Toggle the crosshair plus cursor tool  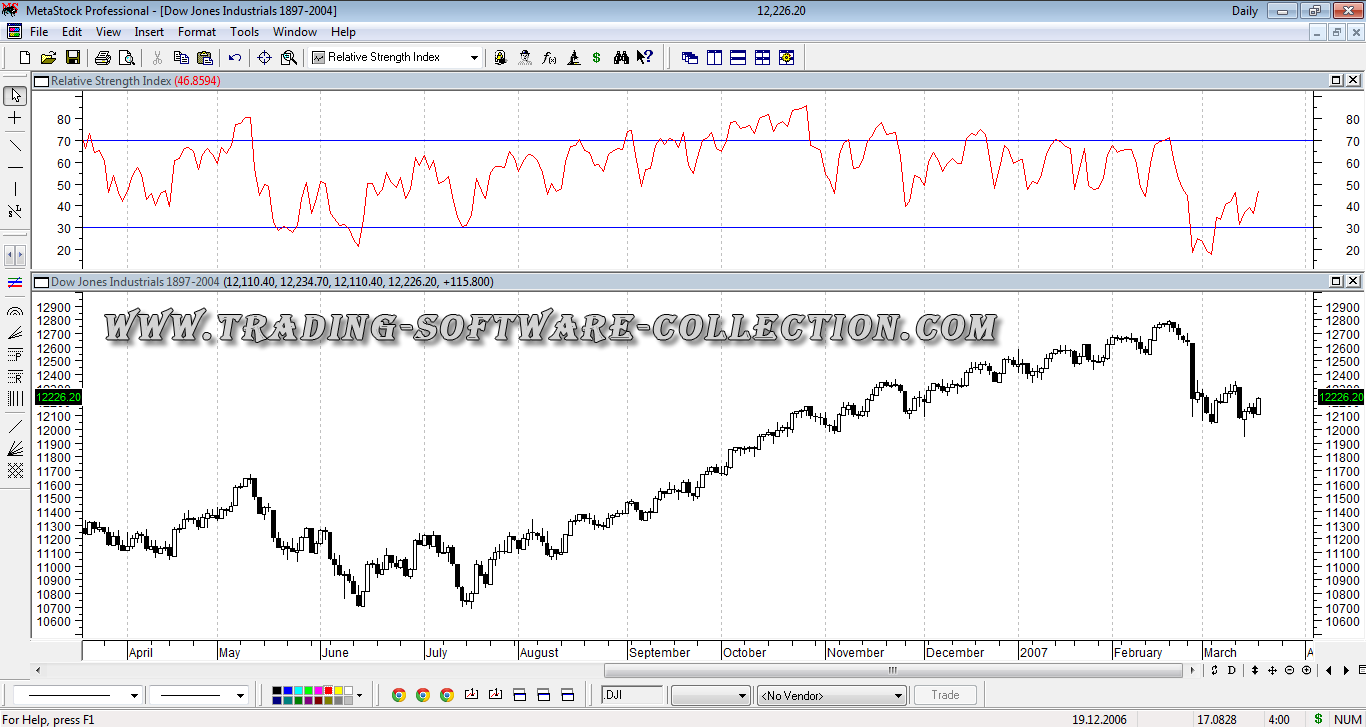point(15,118)
